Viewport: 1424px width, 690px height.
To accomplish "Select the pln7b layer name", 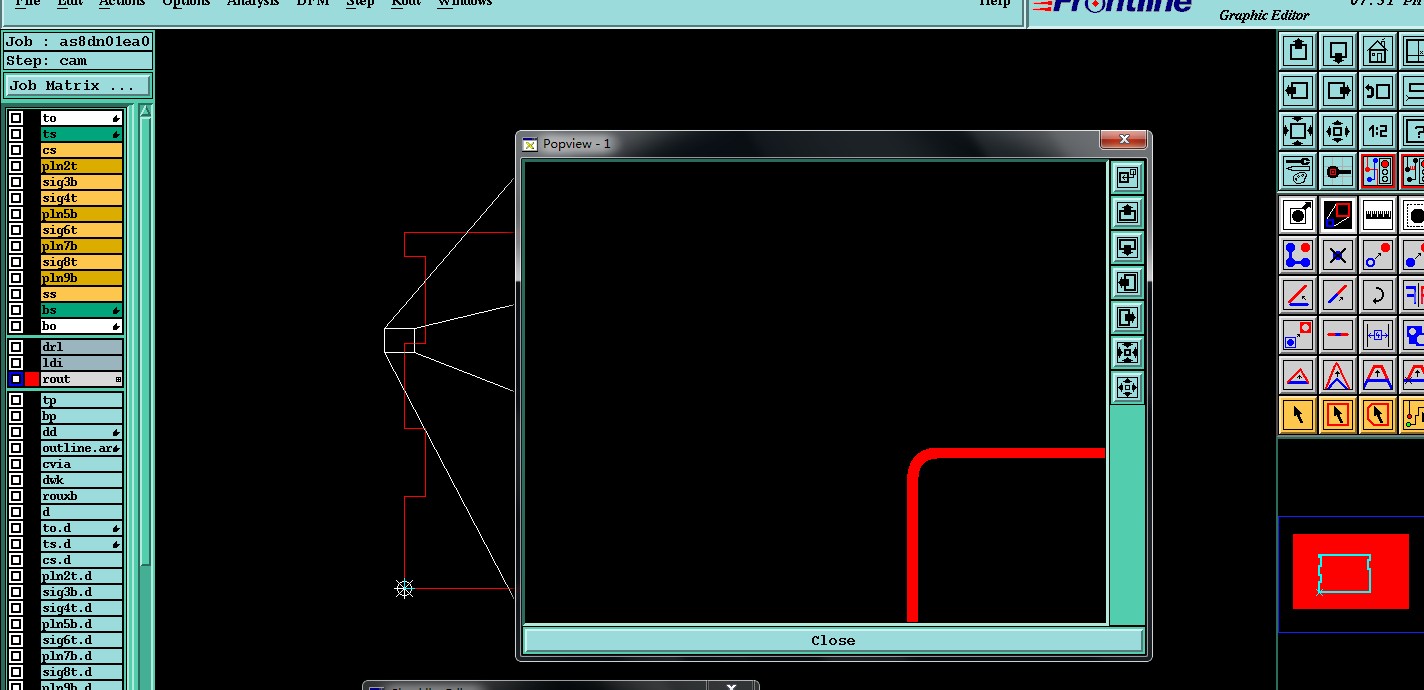I will tap(81, 246).
